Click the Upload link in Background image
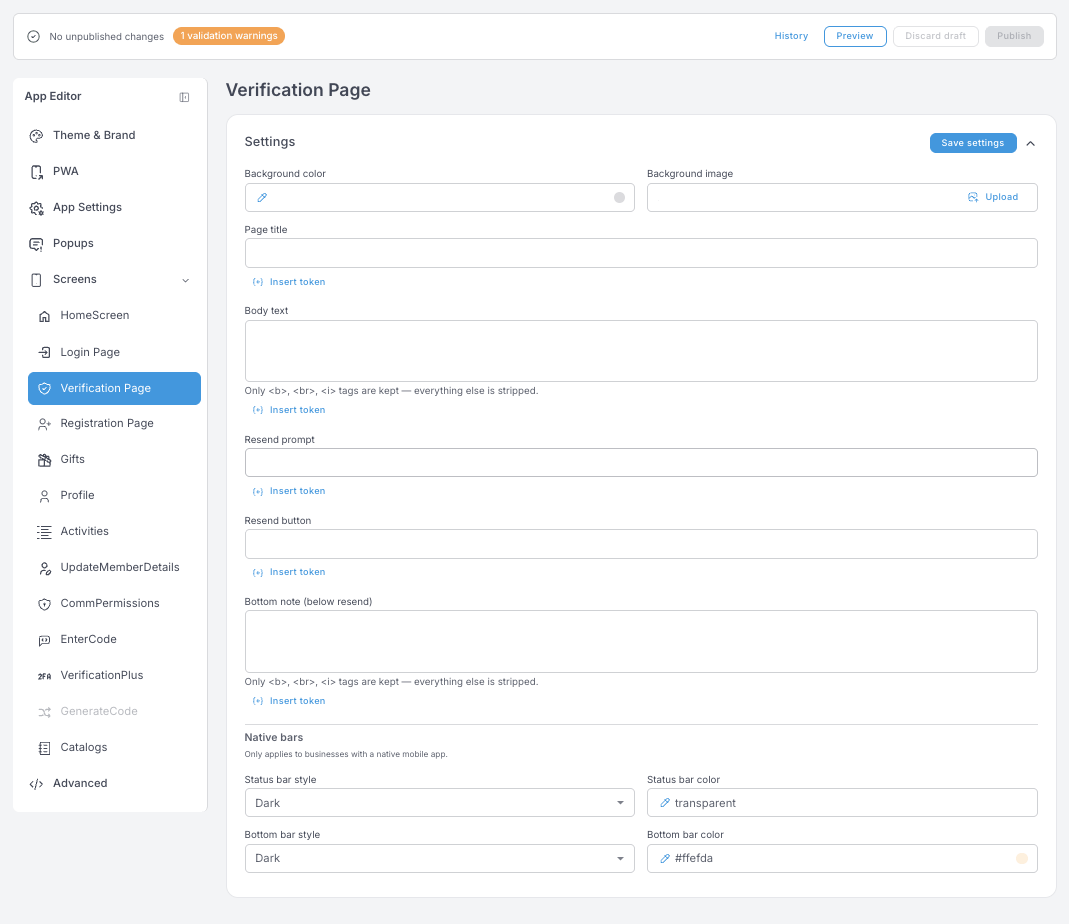 tap(1001, 197)
